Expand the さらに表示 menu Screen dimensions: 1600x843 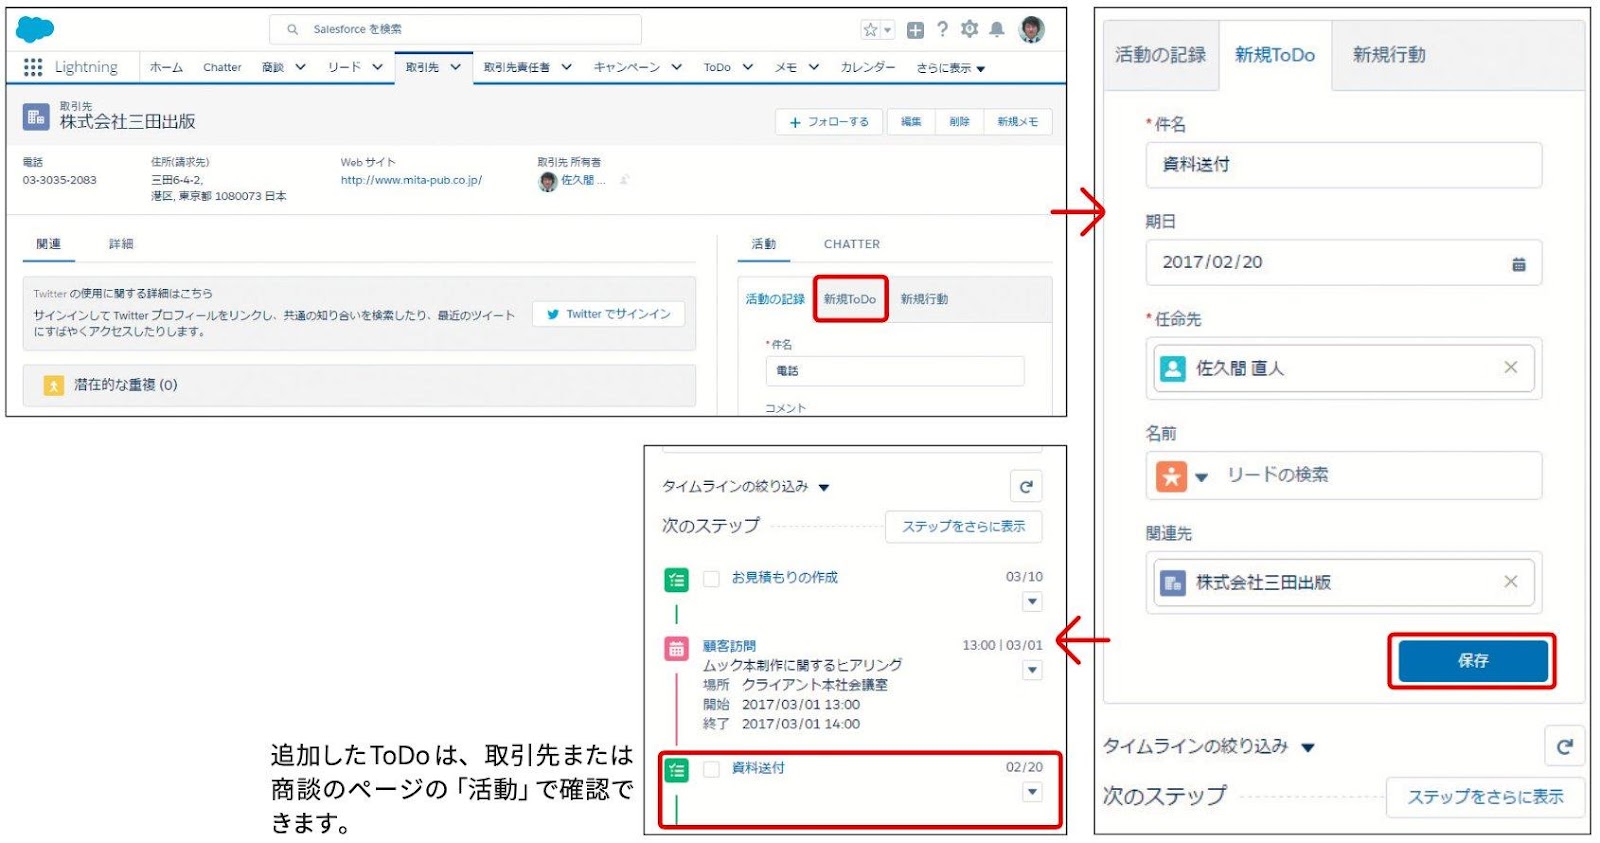(951, 68)
